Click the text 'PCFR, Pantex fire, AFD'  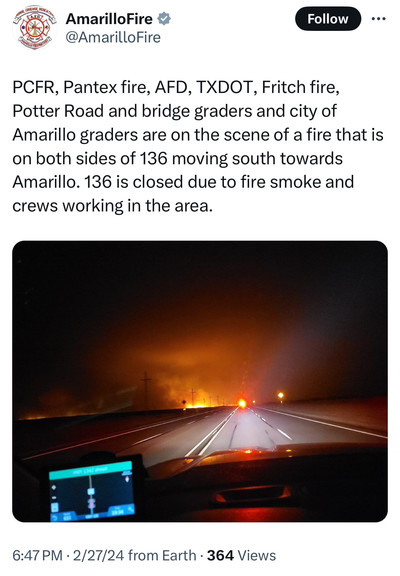tap(102, 87)
